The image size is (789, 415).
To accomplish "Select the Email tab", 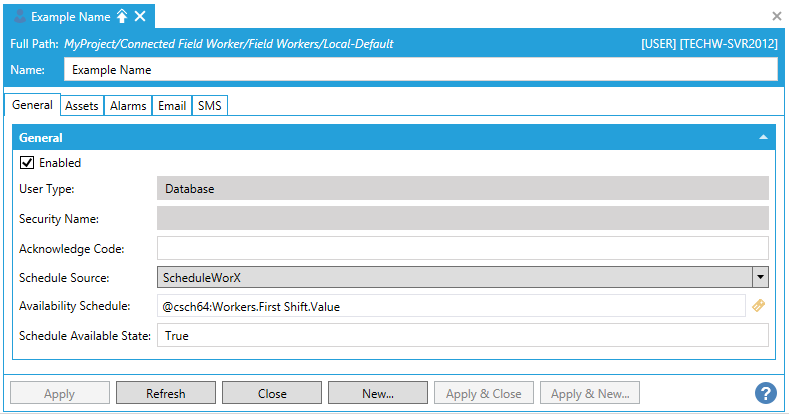I will point(172,105).
